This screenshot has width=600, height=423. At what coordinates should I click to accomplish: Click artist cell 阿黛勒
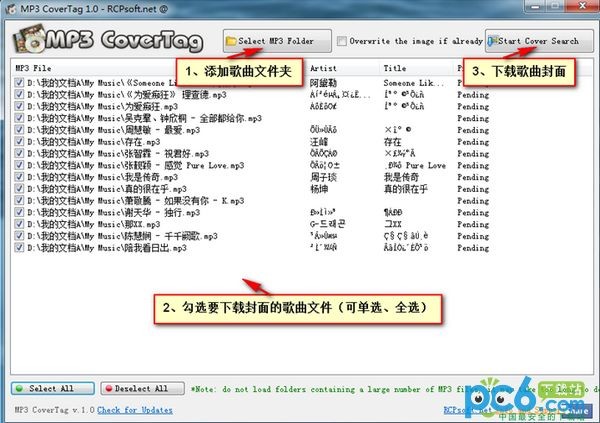coord(323,83)
